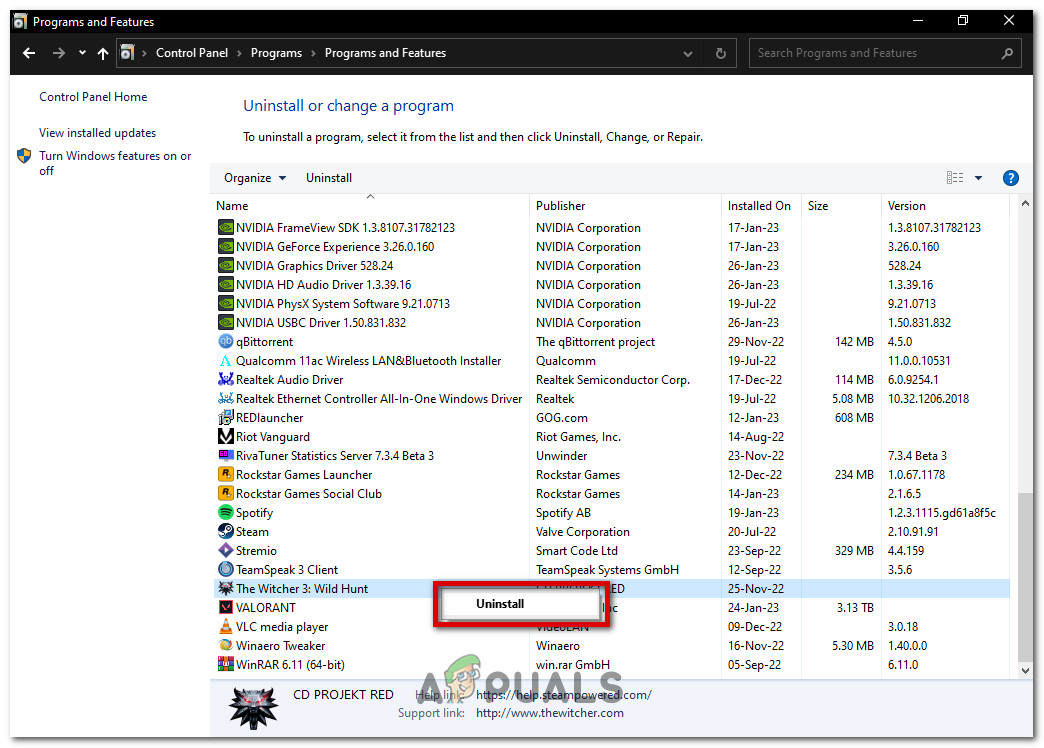Select the Spotify AB publisher cell
The image size is (1044, 748).
(563, 512)
